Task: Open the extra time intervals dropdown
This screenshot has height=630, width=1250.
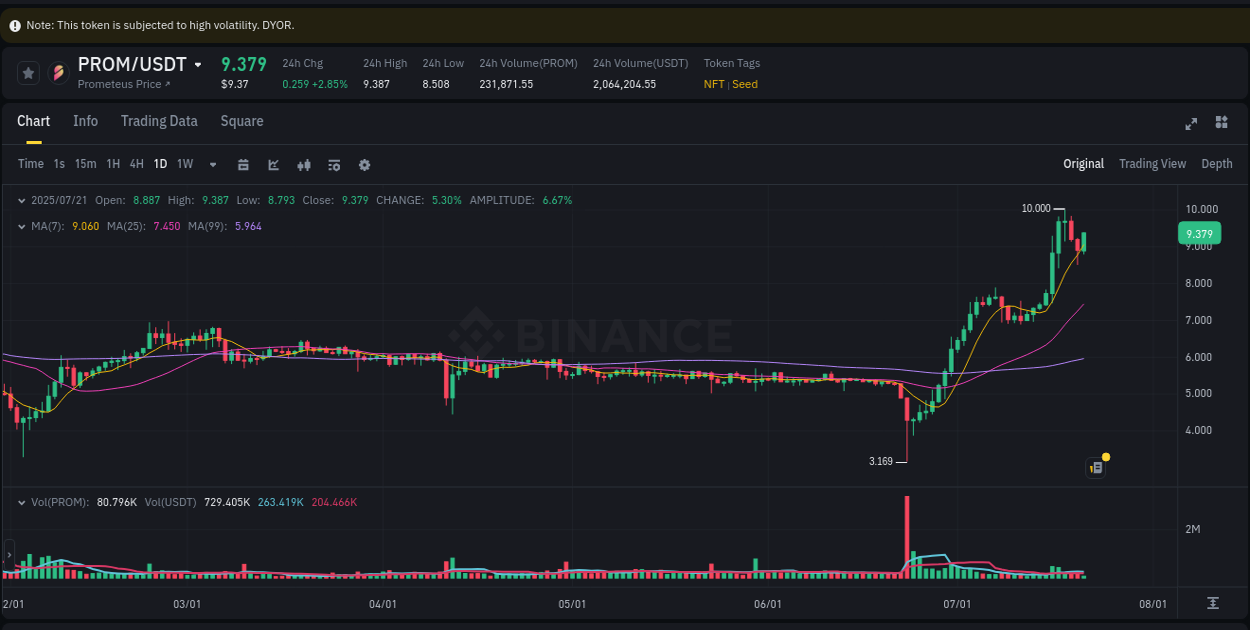Action: [x=212, y=164]
